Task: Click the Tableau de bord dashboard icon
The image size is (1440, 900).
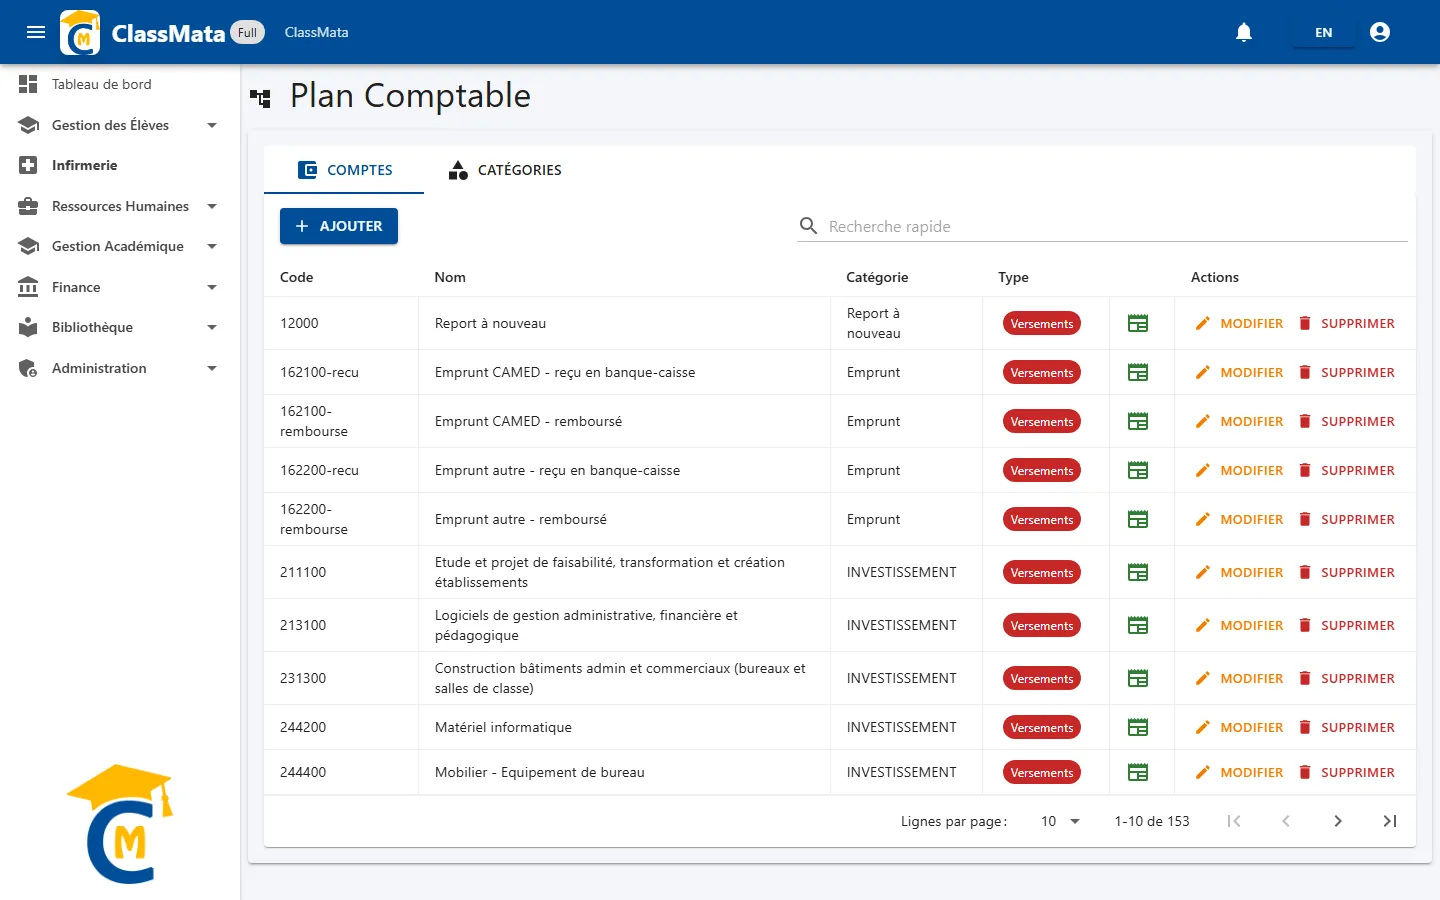Action: pos(28,84)
